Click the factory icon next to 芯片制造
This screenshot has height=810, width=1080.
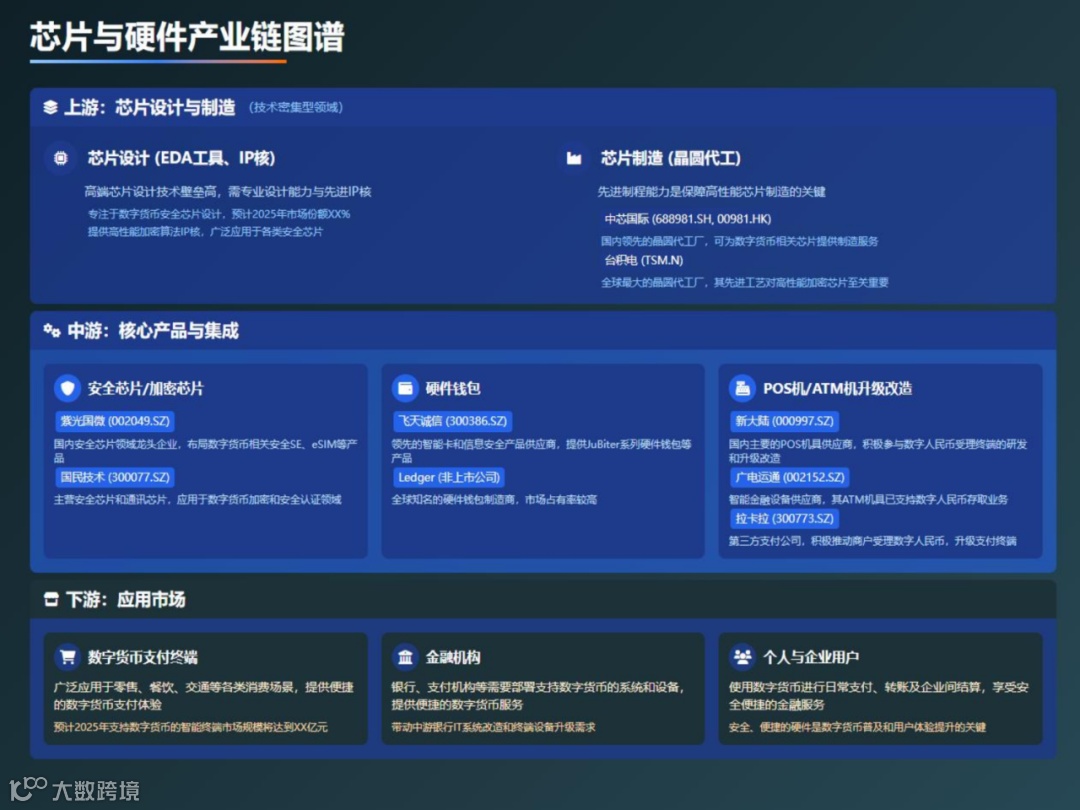(574, 158)
